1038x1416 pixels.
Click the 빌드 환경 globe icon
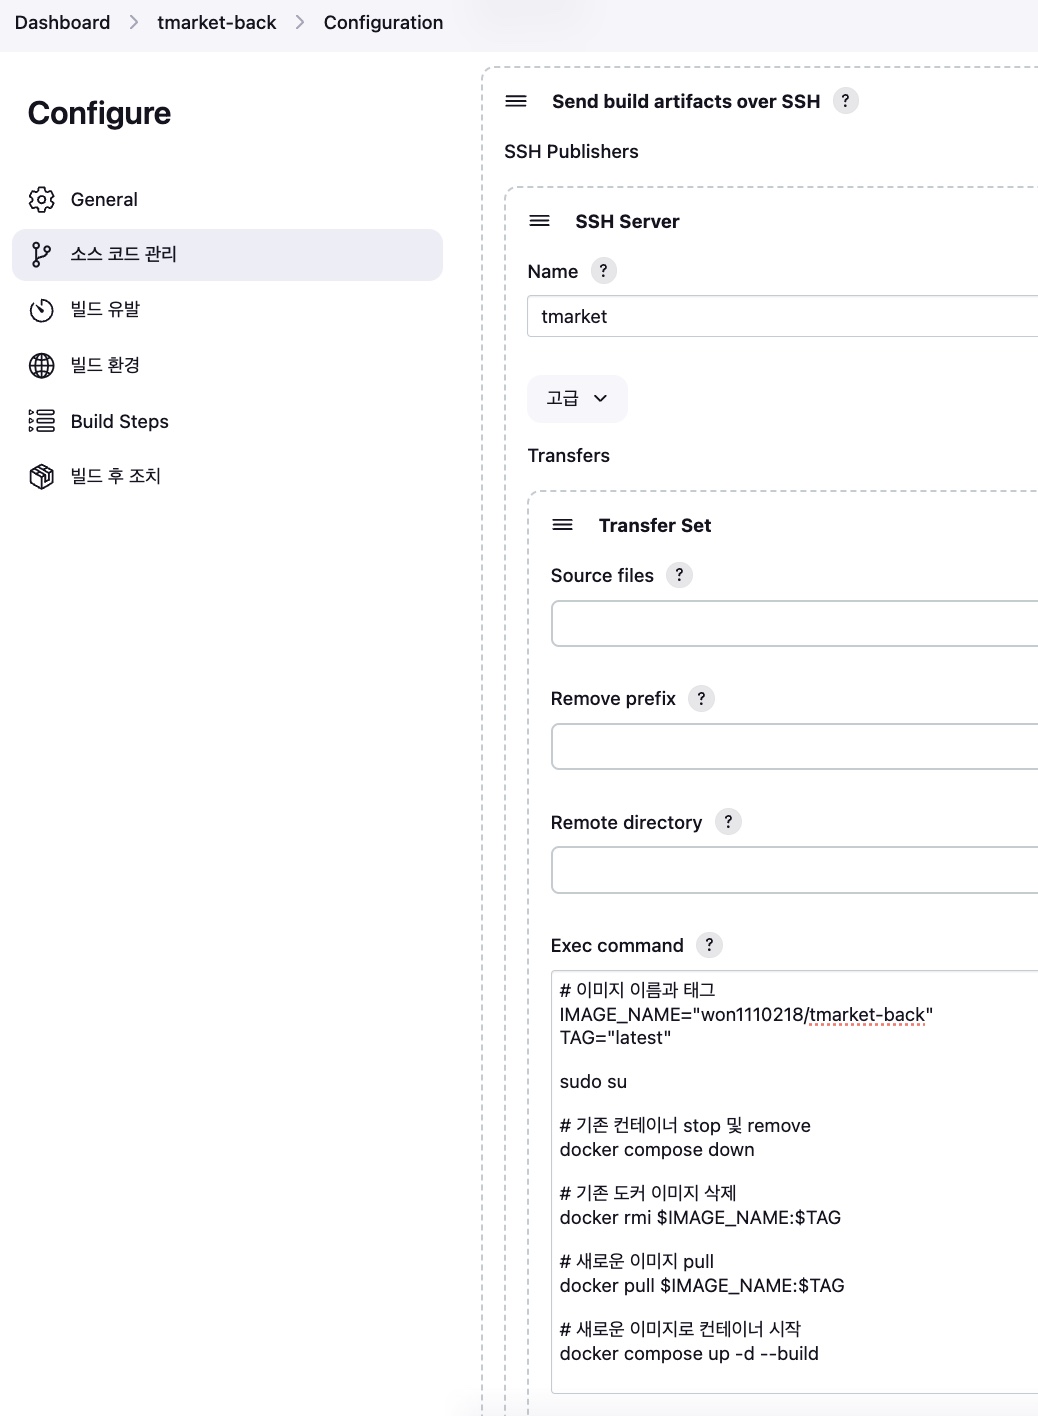[x=41, y=365]
